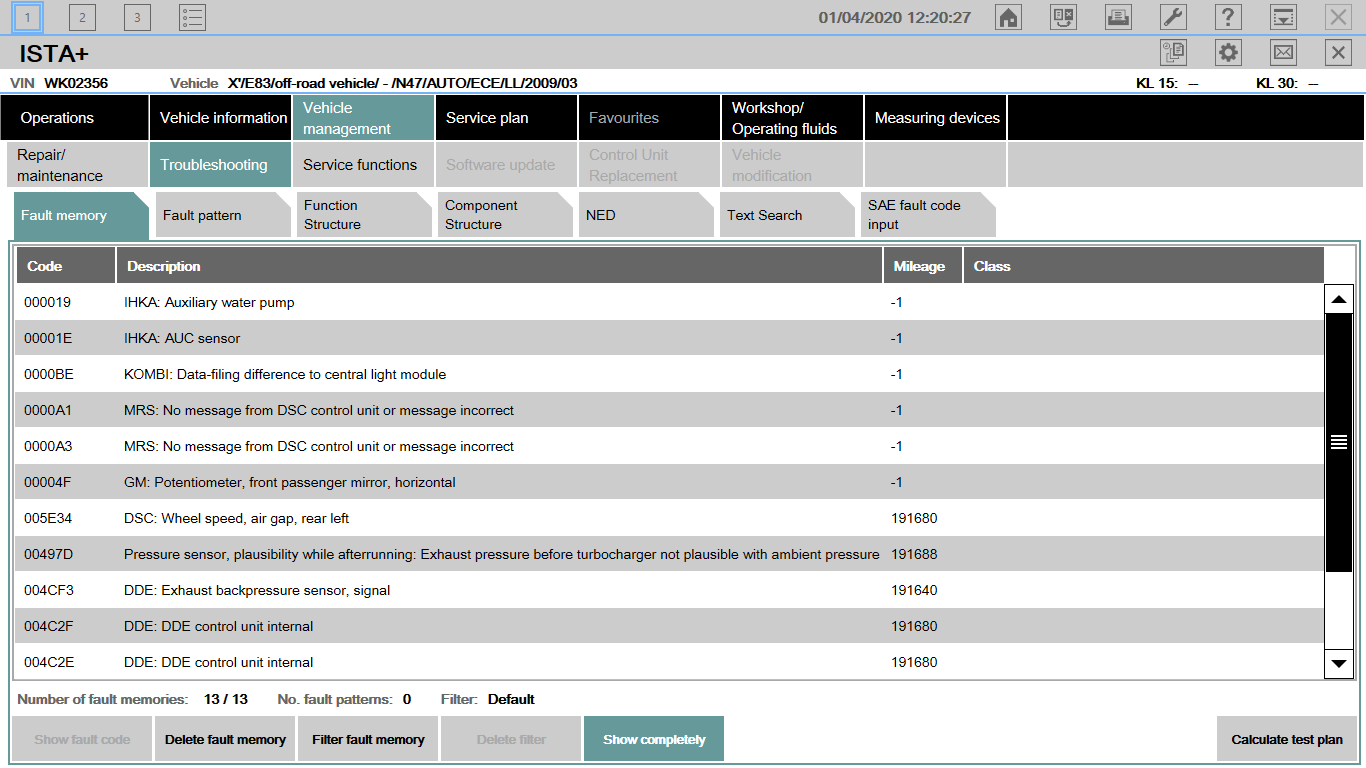Click the minimize-to-tray dropdown window icon
This screenshot has height=768, width=1366.
tap(1283, 17)
